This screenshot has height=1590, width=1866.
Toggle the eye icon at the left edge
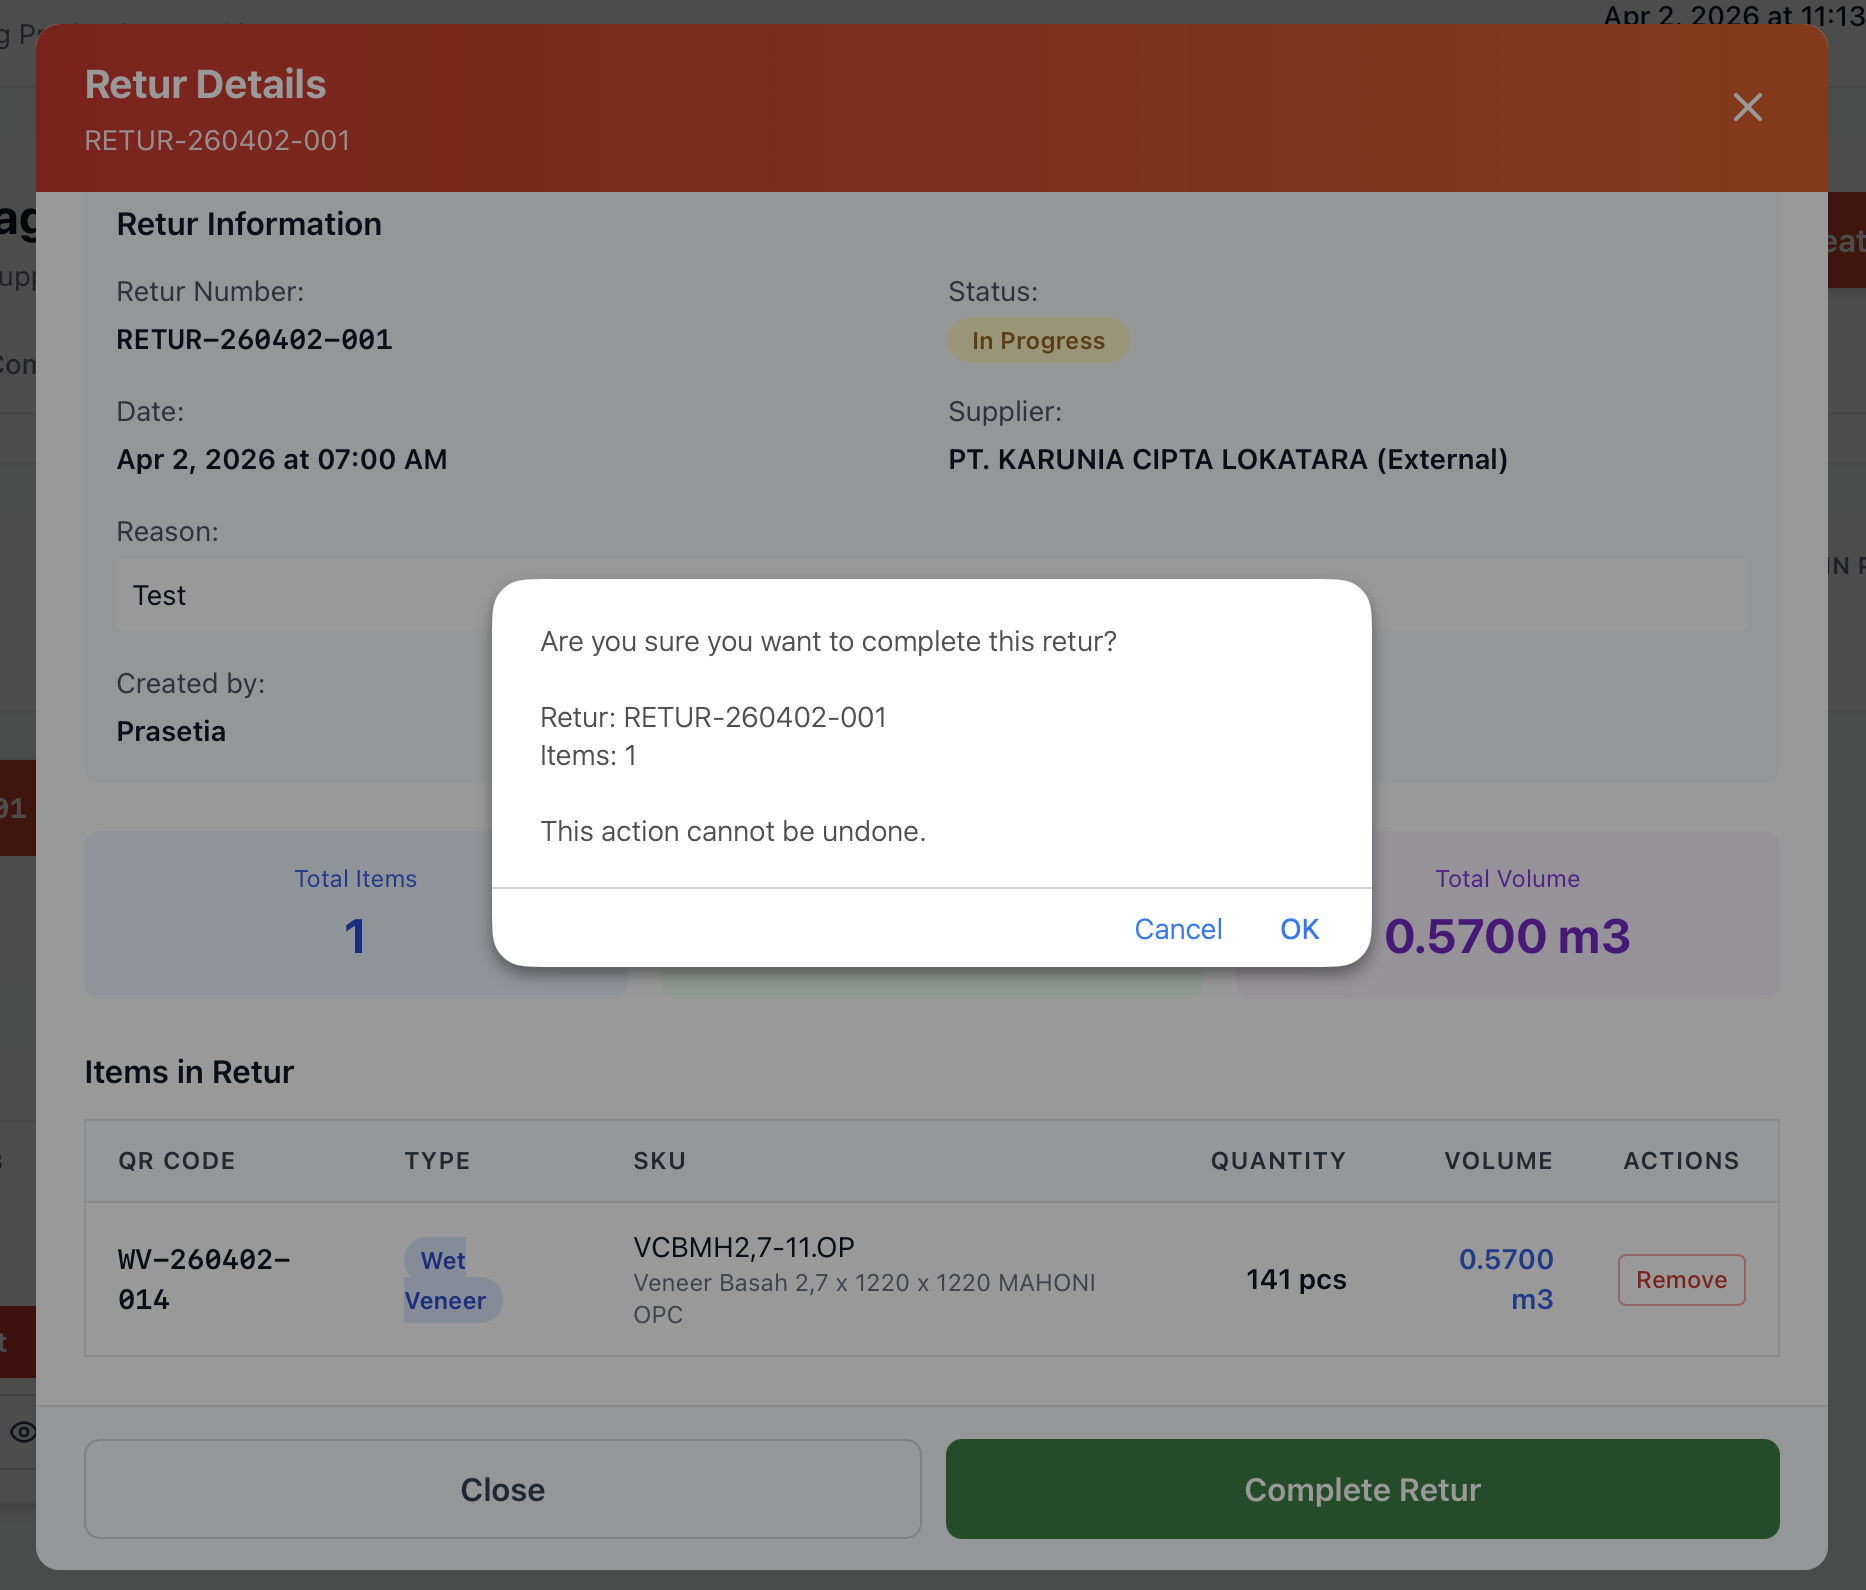[22, 1432]
